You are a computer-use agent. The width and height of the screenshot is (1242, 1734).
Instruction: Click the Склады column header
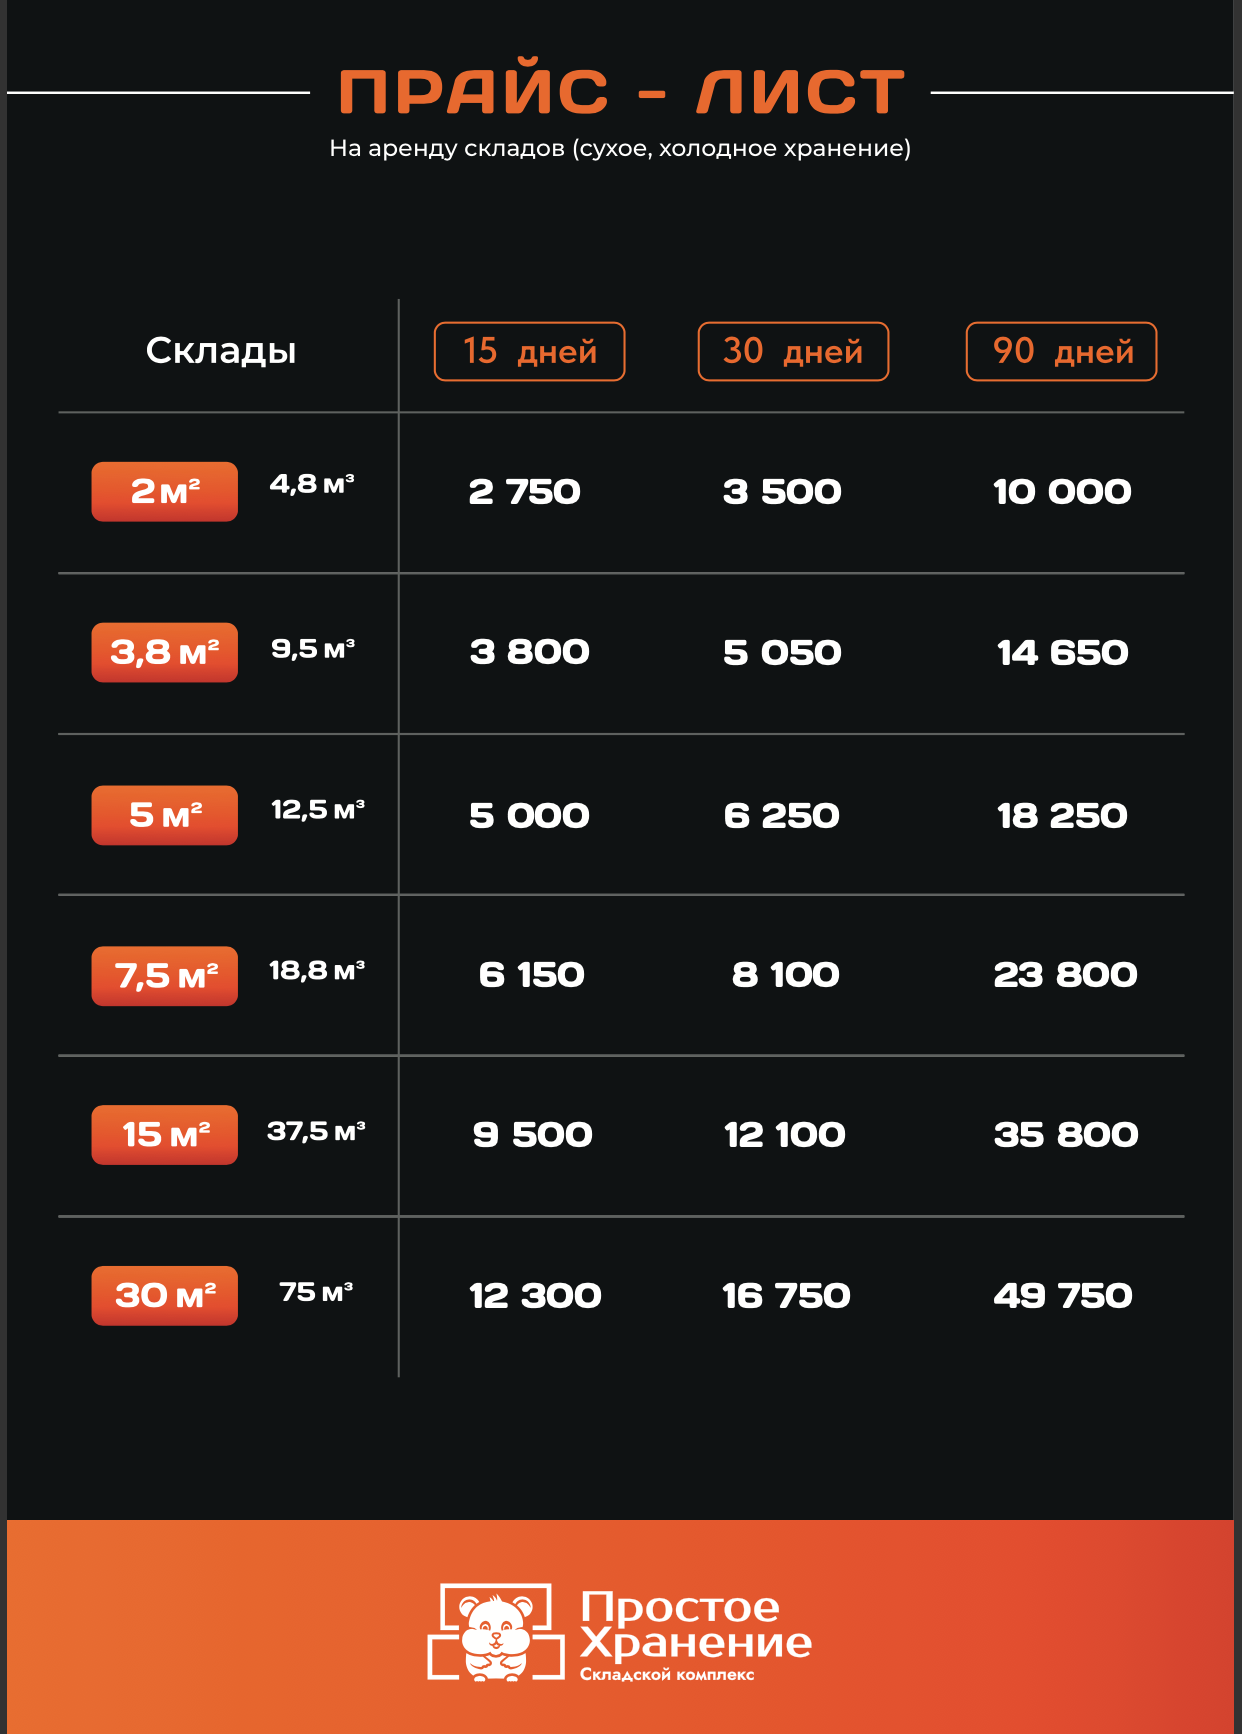tap(221, 351)
